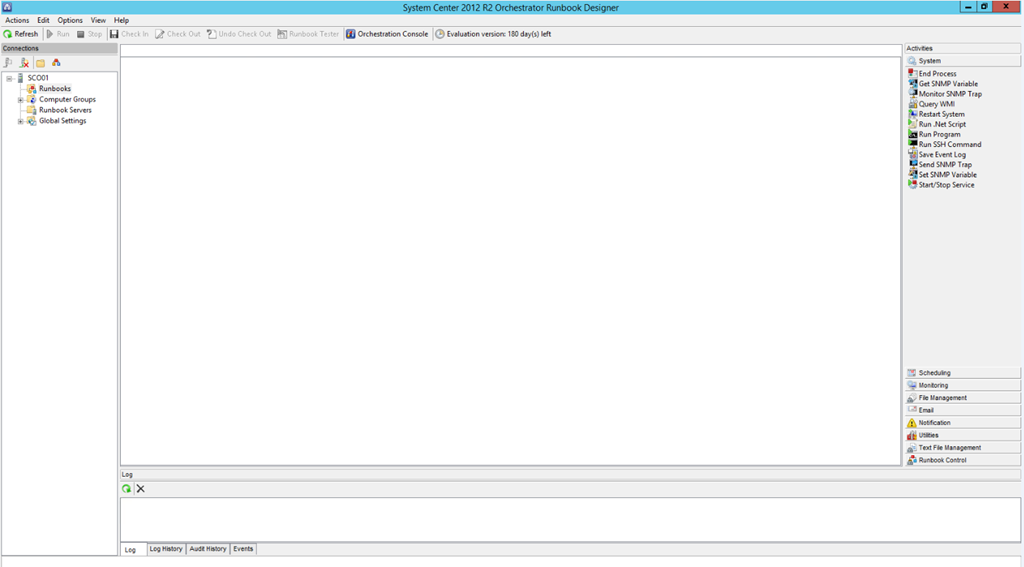This screenshot has height=567, width=1024.
Task: Click the clear log X icon
Action: 141,489
